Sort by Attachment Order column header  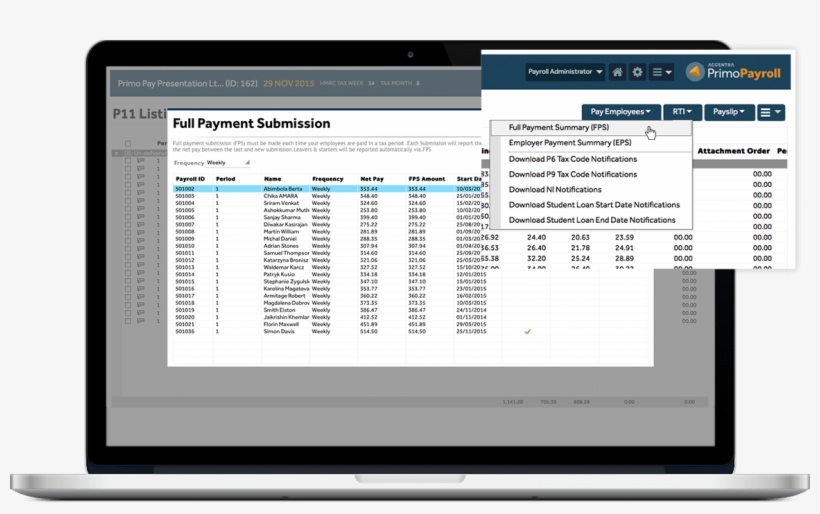click(734, 151)
